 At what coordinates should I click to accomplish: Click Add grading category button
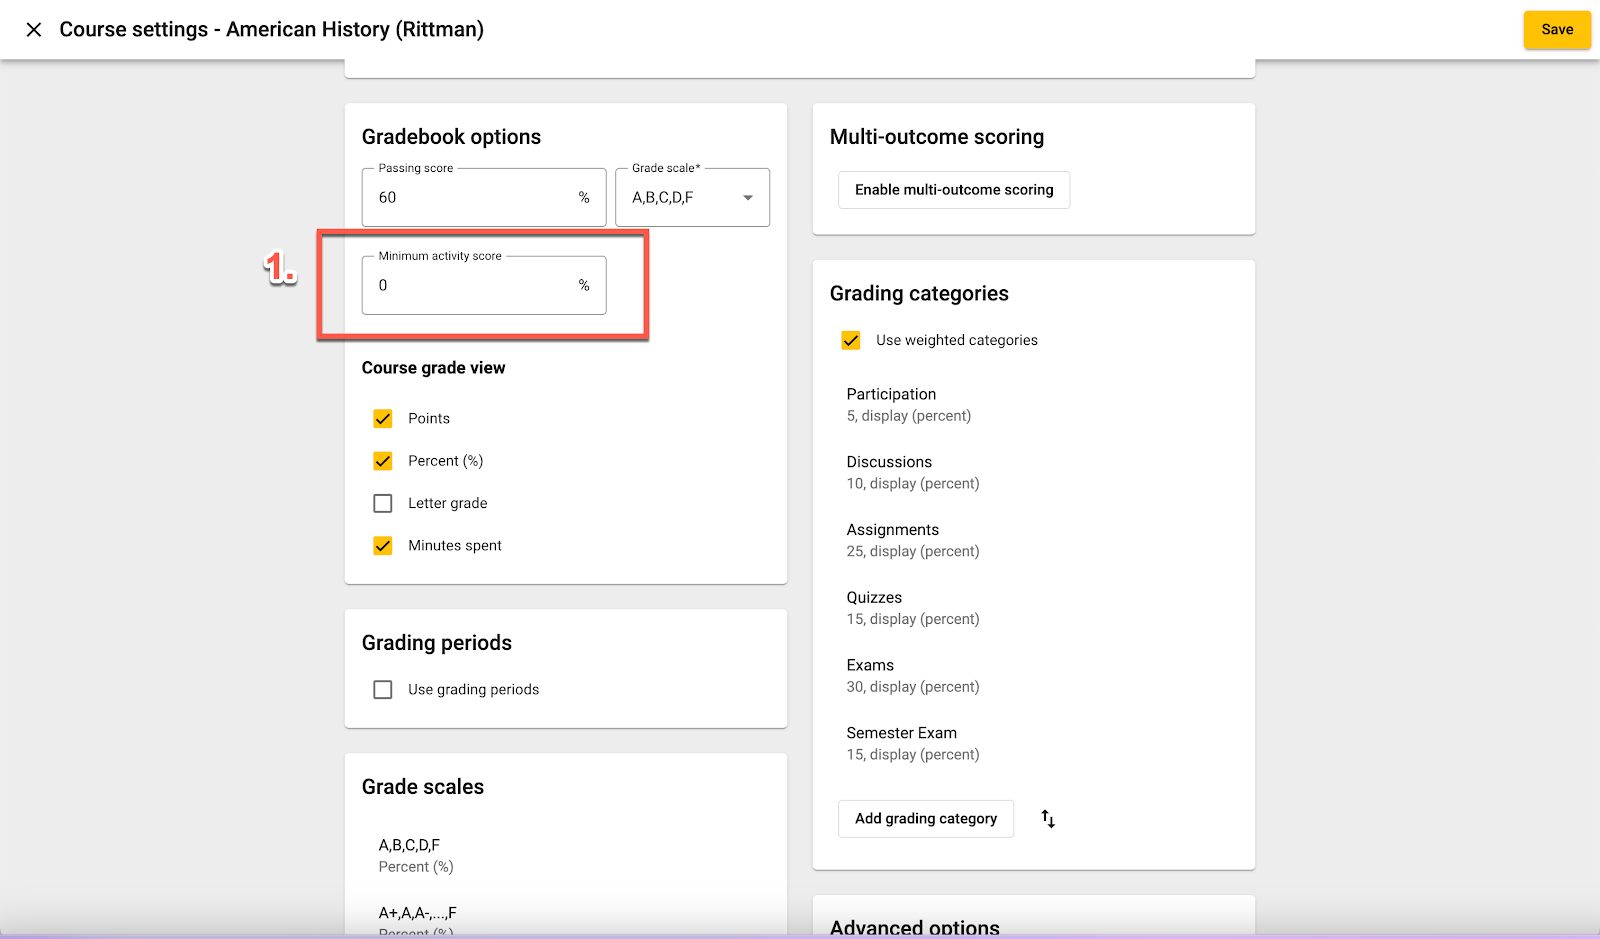coord(925,819)
